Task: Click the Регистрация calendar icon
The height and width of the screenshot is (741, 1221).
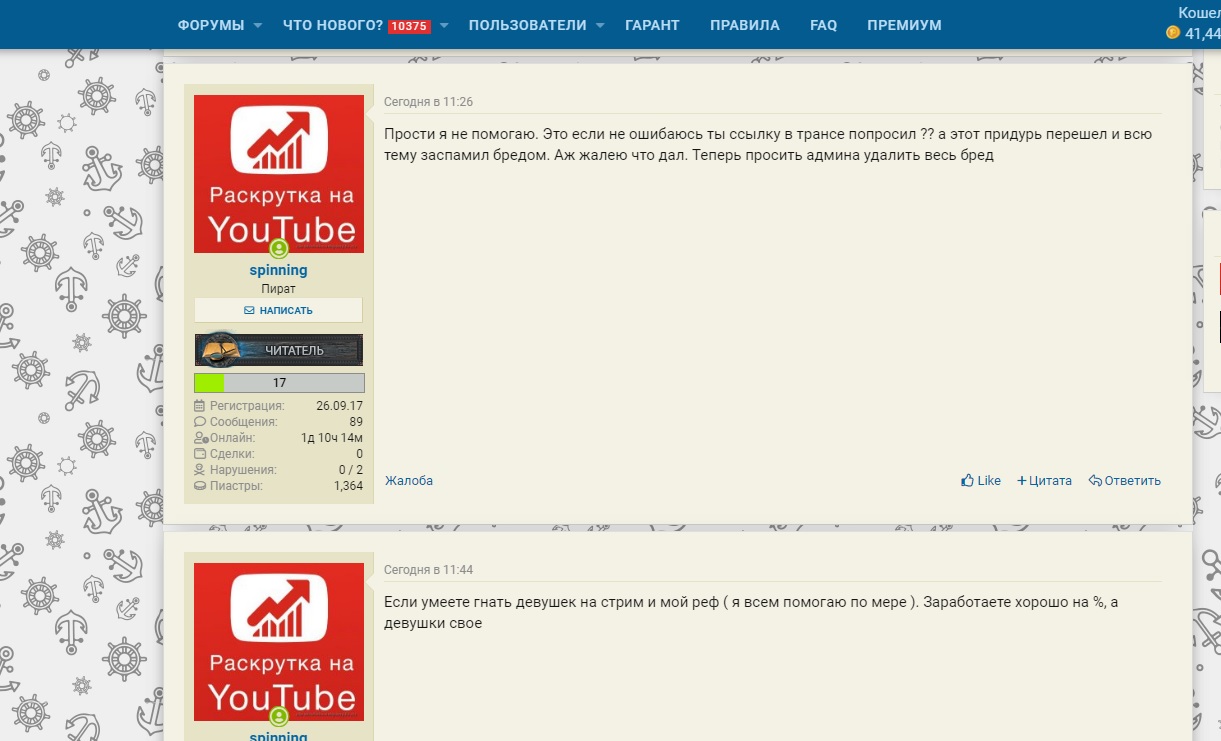Action: [200, 406]
